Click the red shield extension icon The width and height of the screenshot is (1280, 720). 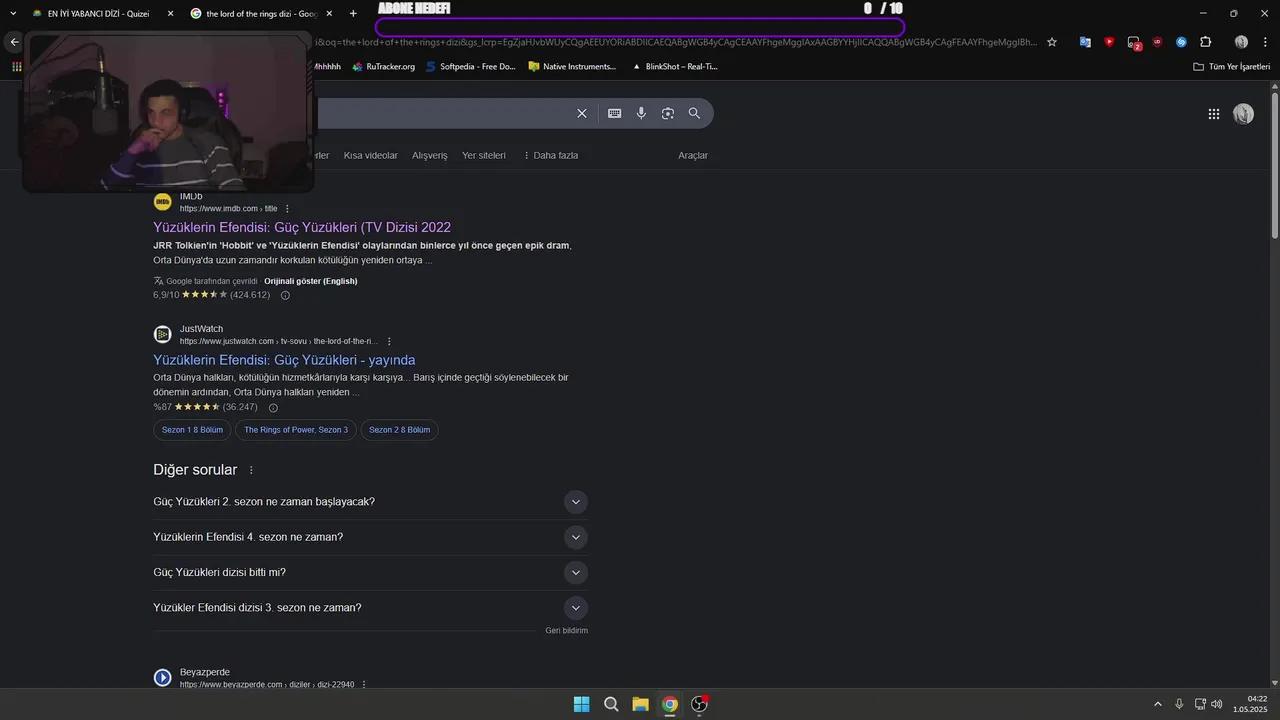[x=1109, y=42]
